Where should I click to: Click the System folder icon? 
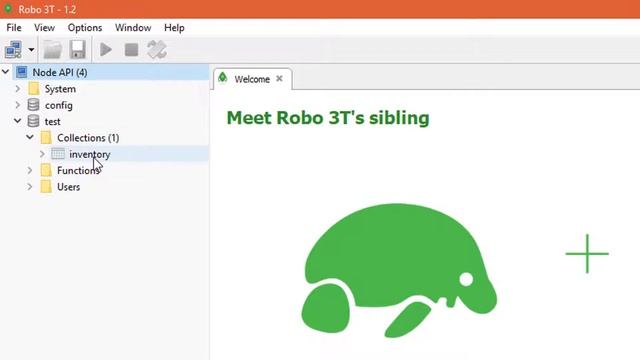34,89
